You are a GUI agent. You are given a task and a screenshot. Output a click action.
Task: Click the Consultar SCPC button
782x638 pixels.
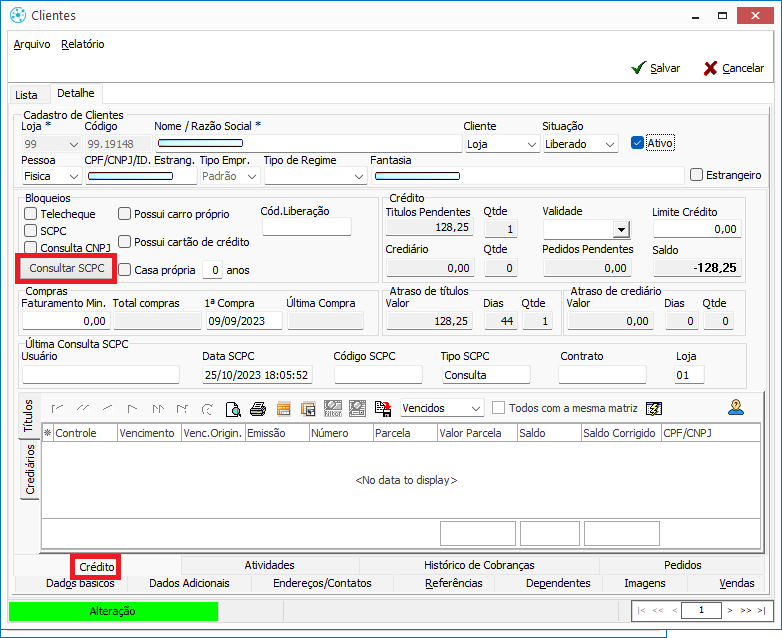tap(66, 268)
